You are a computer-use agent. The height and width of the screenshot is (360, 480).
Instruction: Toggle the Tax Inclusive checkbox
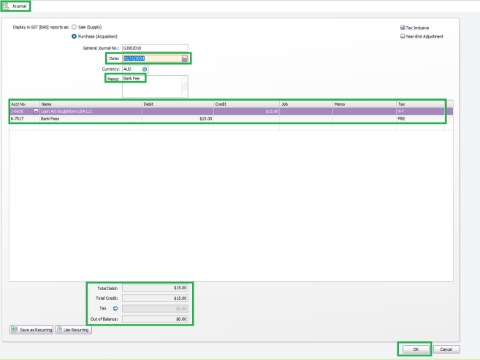[x=402, y=28]
